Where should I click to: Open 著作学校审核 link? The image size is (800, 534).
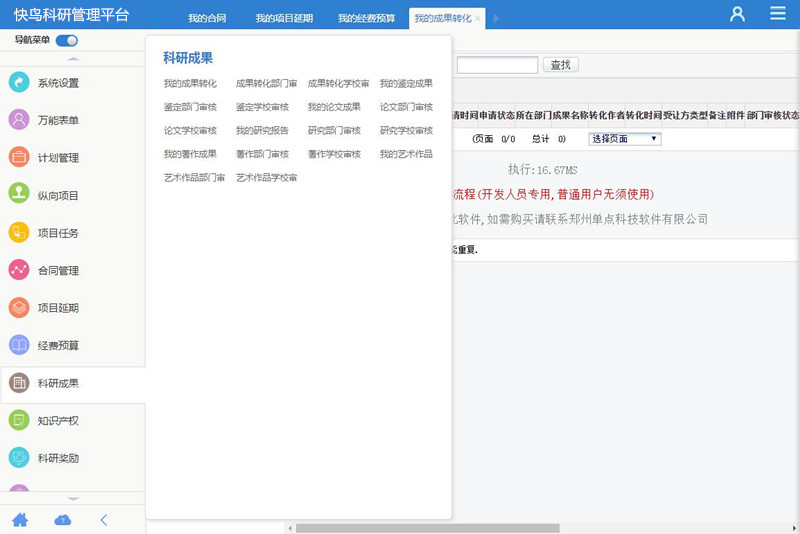point(334,154)
